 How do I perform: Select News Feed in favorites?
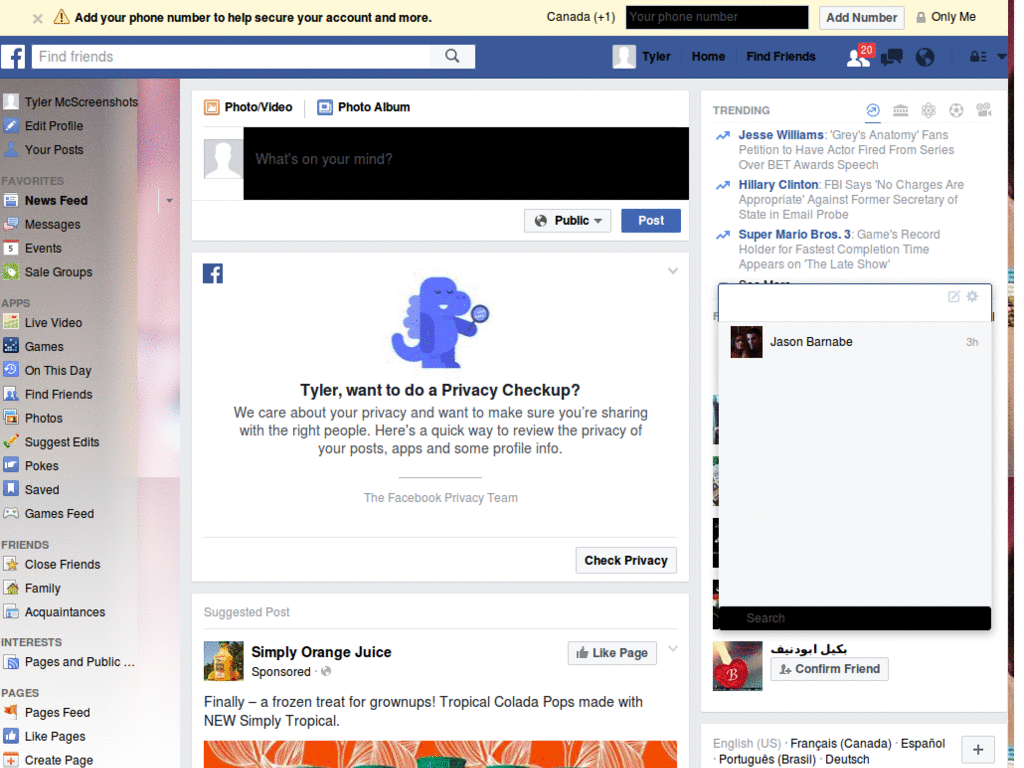(x=46, y=201)
